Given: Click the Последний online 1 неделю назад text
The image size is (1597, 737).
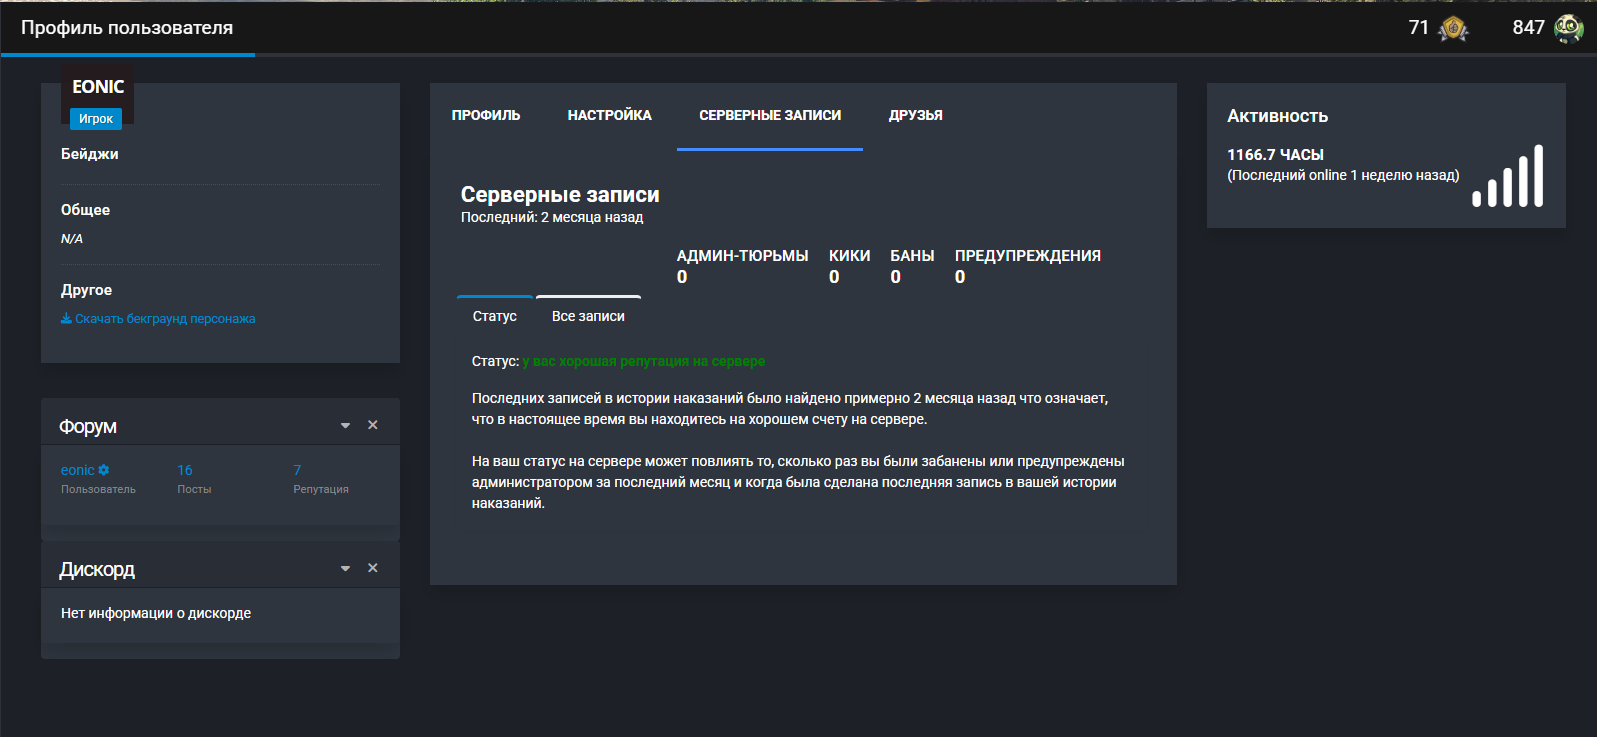Looking at the screenshot, I should pyautogui.click(x=1343, y=175).
